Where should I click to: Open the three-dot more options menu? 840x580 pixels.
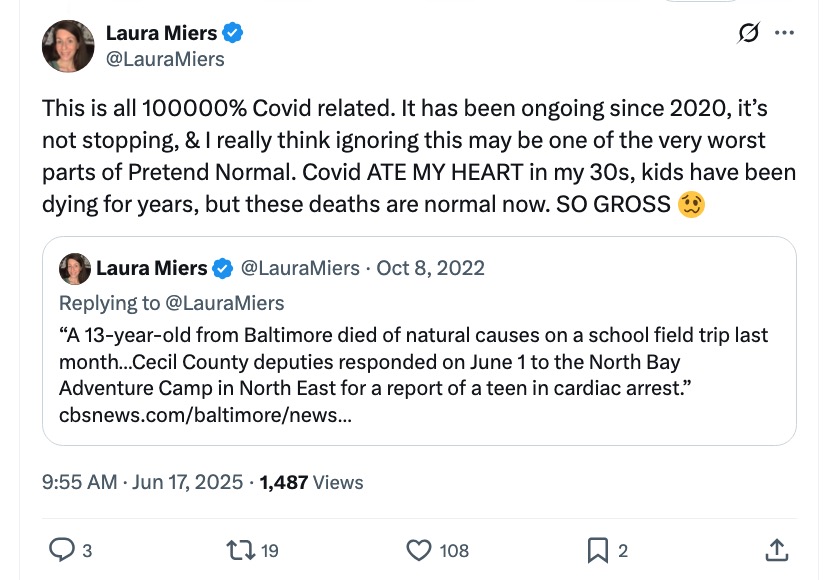[x=785, y=34]
